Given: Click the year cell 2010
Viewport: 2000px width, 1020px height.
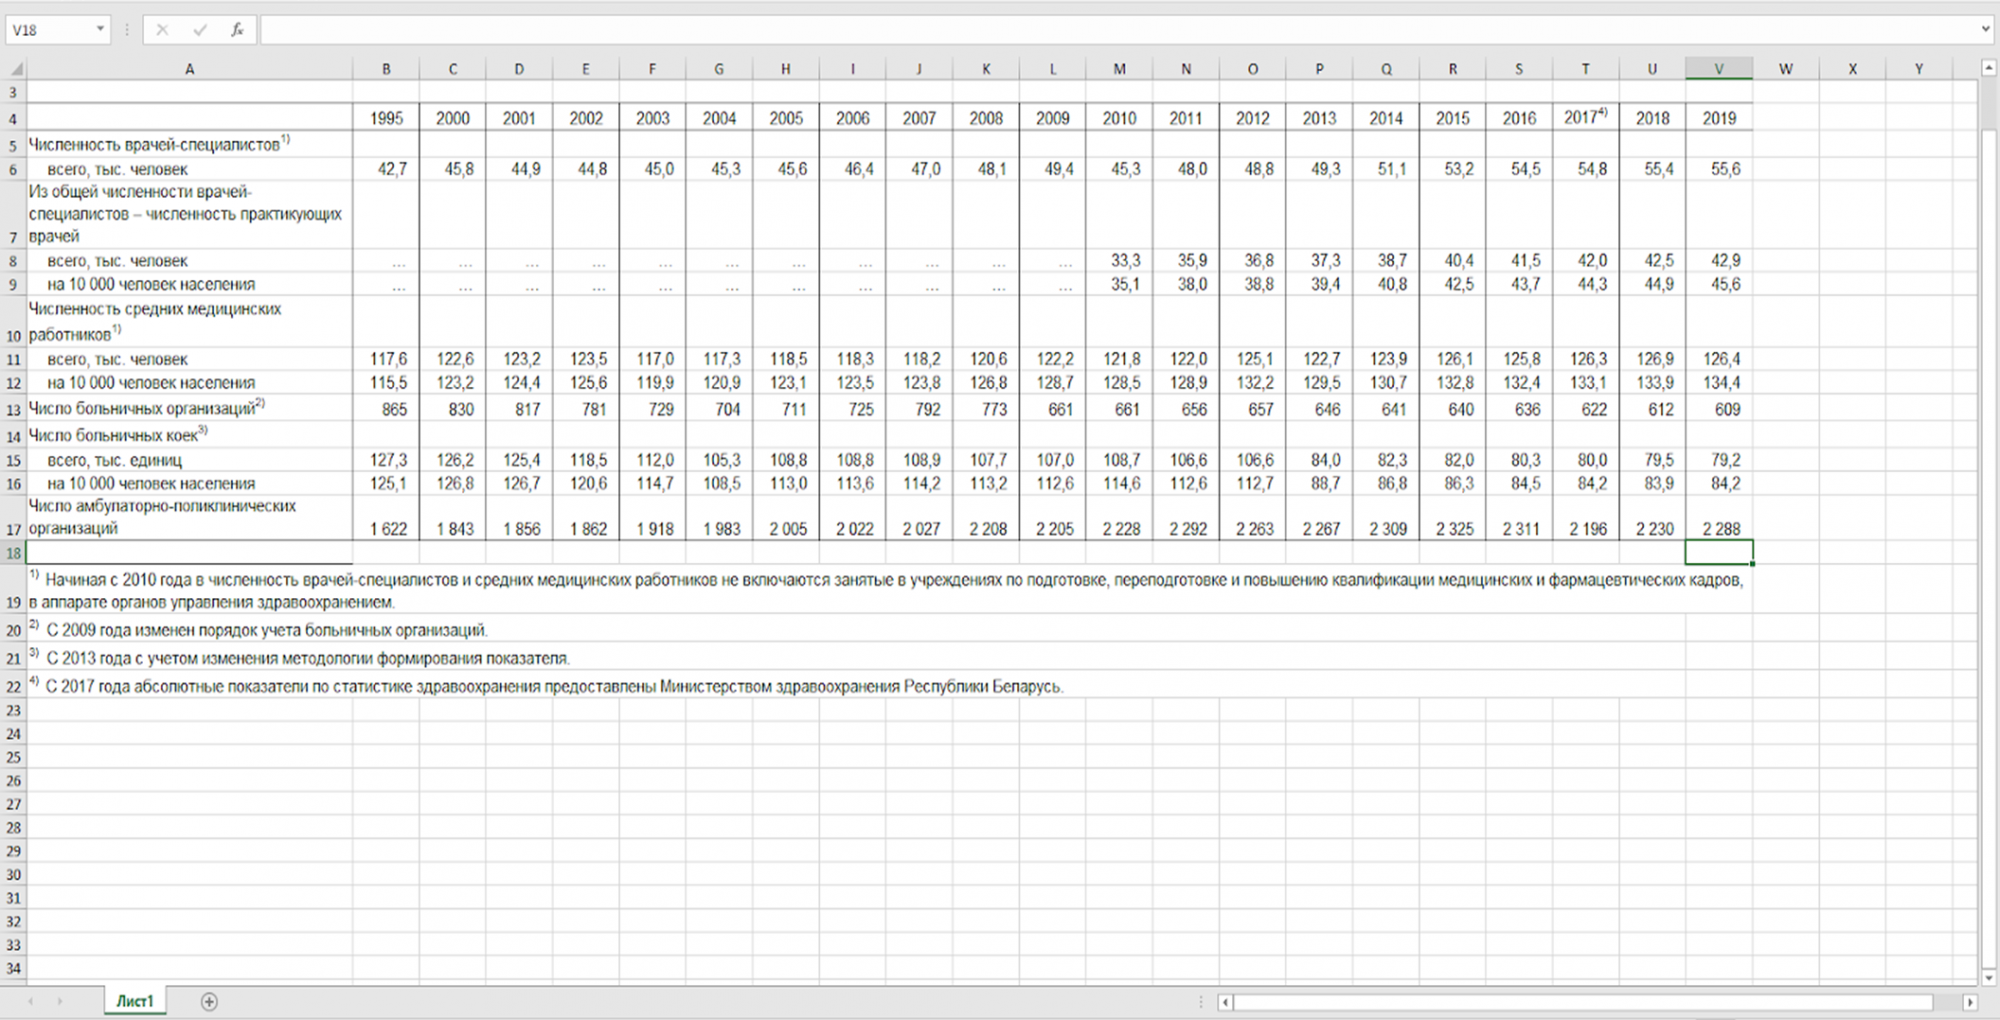Looking at the screenshot, I should pos(1119,118).
